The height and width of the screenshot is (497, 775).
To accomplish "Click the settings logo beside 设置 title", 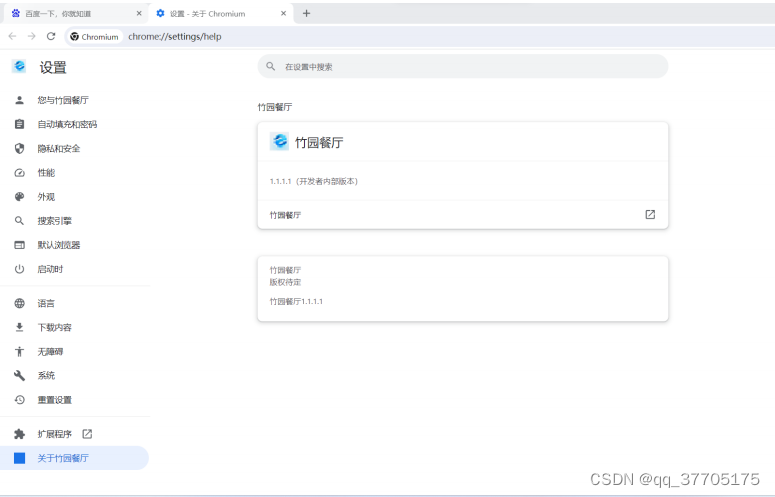I will coord(19,66).
